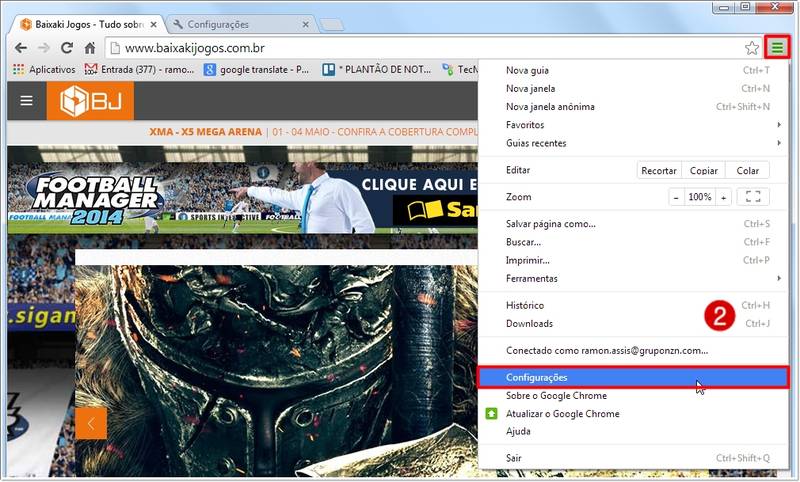
Task: Select Atualizar o Google Chrome
Action: pyautogui.click(x=633, y=414)
